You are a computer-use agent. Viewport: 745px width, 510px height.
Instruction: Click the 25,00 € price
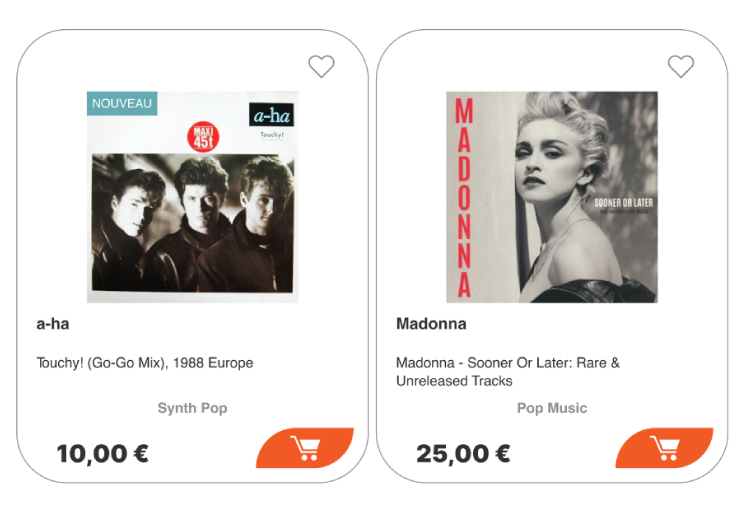(463, 453)
